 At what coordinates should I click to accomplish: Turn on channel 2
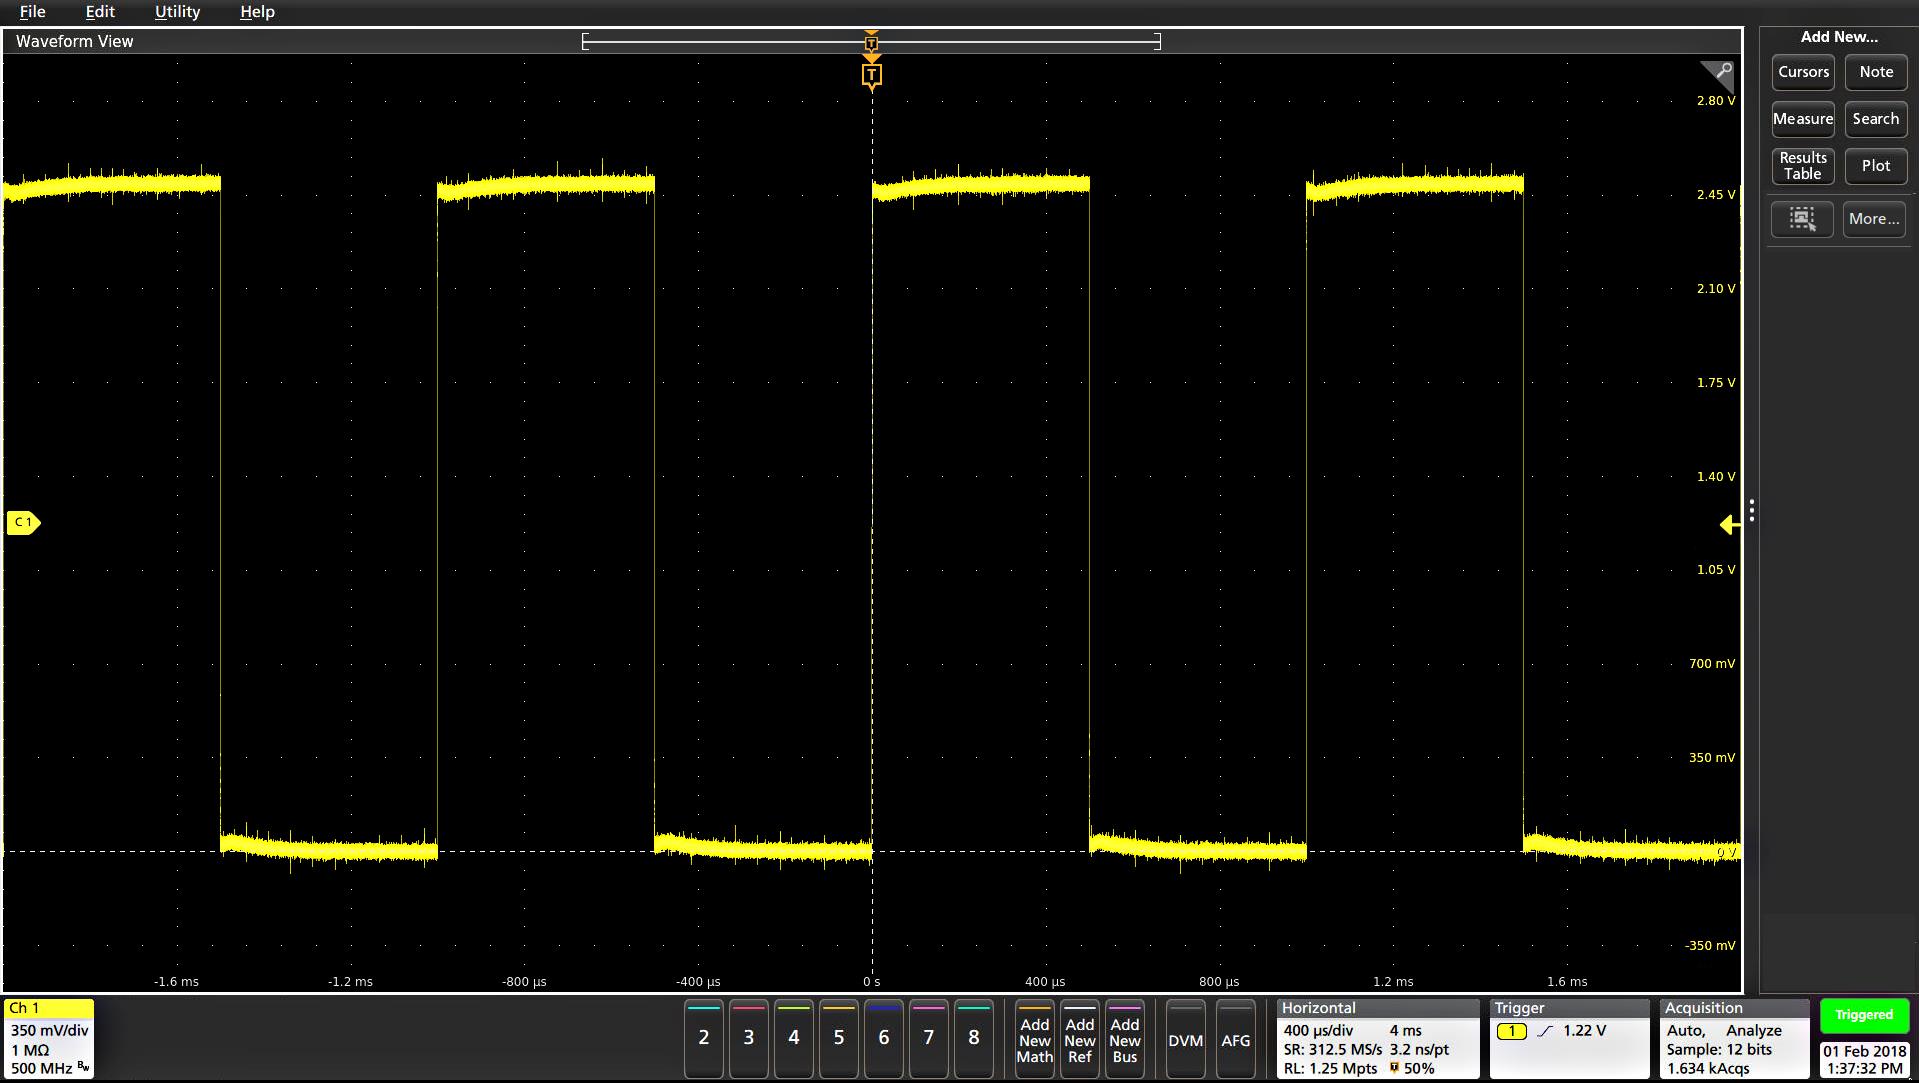(x=703, y=1038)
